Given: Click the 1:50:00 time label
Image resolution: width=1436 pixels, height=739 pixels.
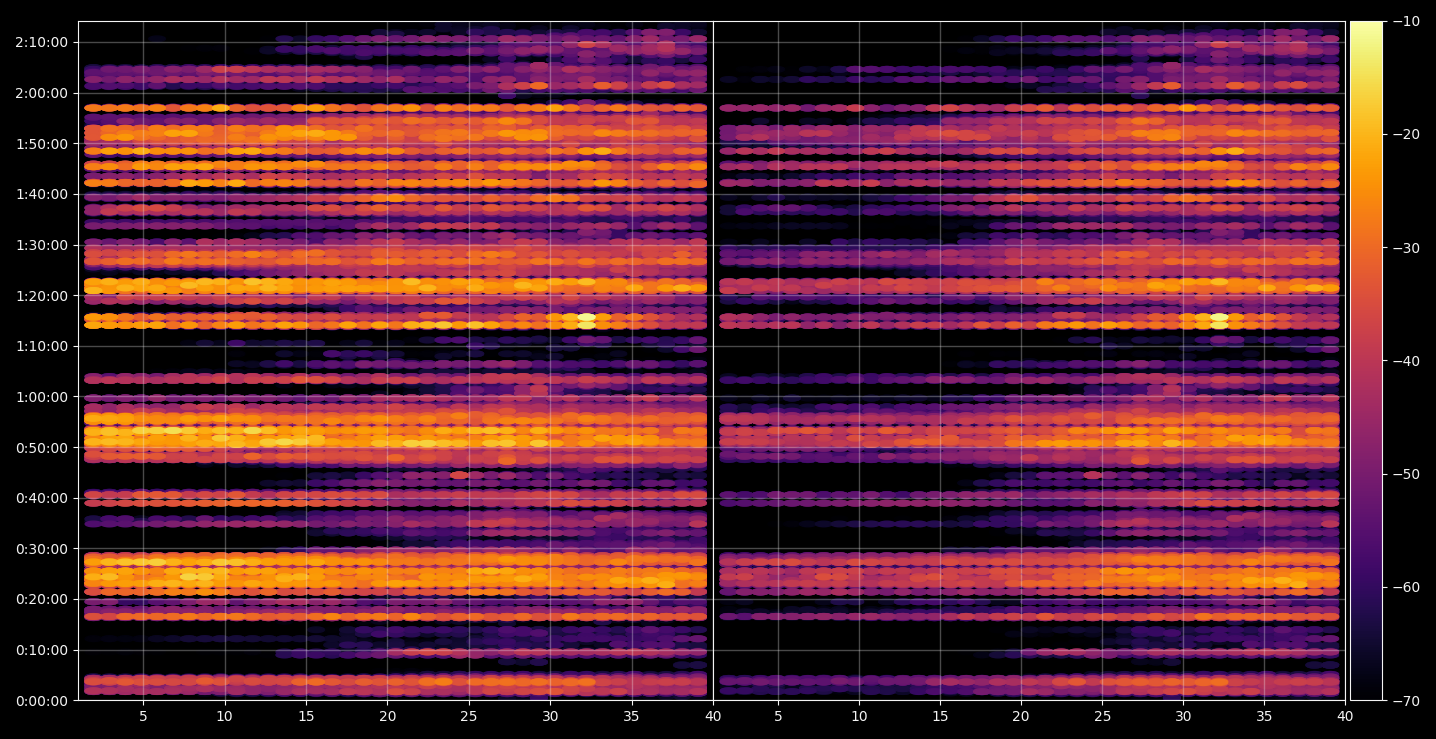Looking at the screenshot, I should pos(42,143).
